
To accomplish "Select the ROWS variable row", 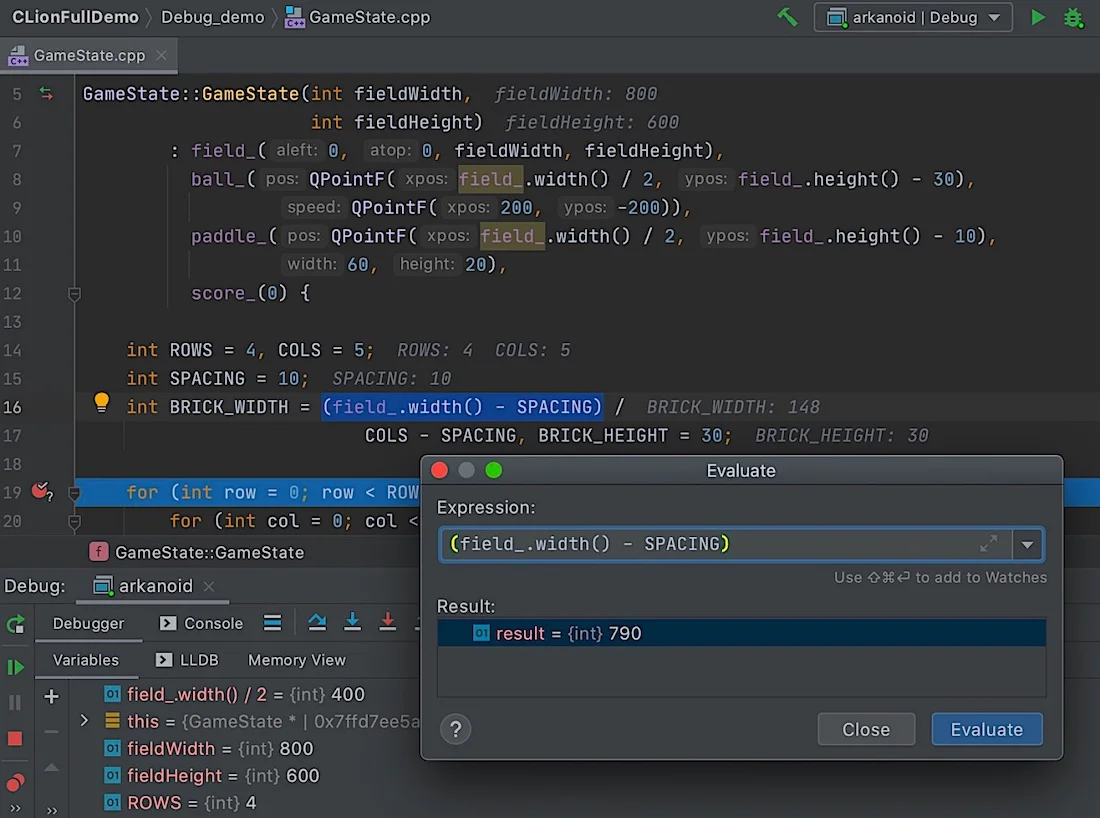I will coord(246,803).
